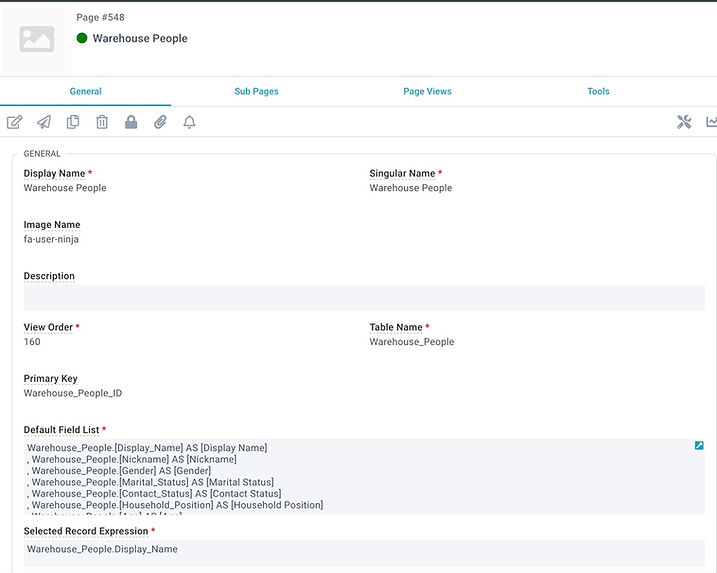The image size is (717, 573).
Task: Click the Singular Name label
Action: pyautogui.click(x=402, y=173)
